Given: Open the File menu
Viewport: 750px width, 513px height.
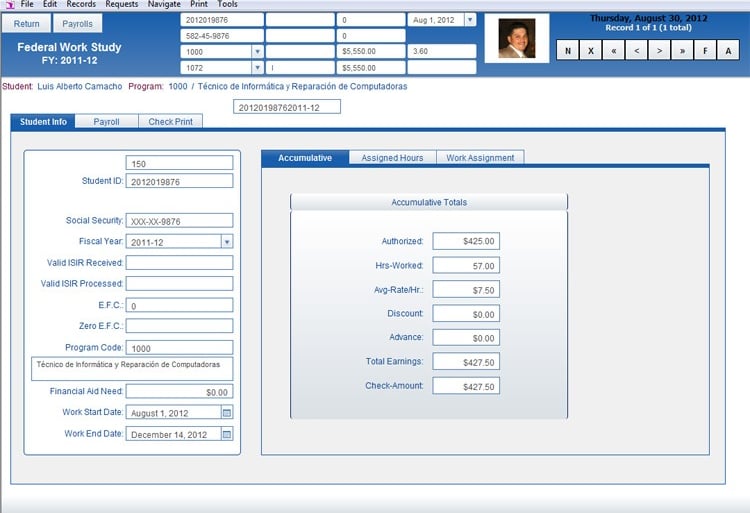Looking at the screenshot, I should coord(27,4).
